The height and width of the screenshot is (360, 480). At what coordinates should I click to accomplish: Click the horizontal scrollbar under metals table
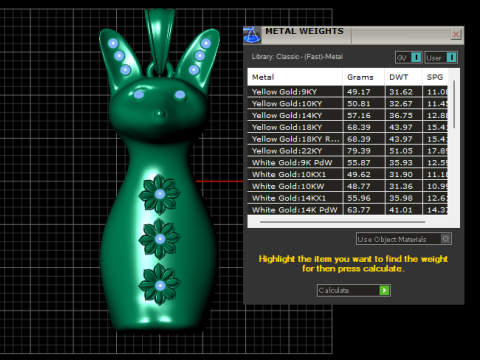pos(342,222)
